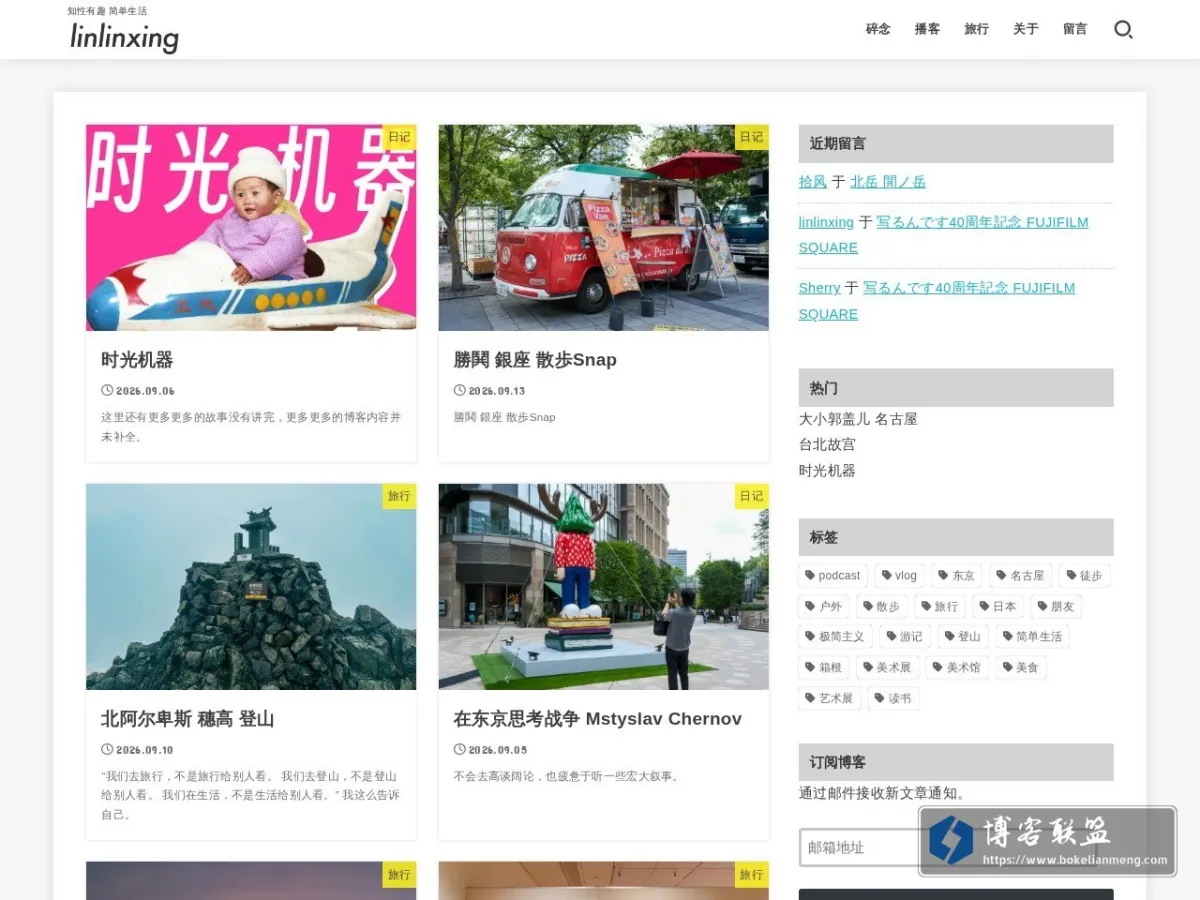Click the 日记 badge on 时光机器 card
Viewport: 1200px width, 900px height.
[399, 137]
